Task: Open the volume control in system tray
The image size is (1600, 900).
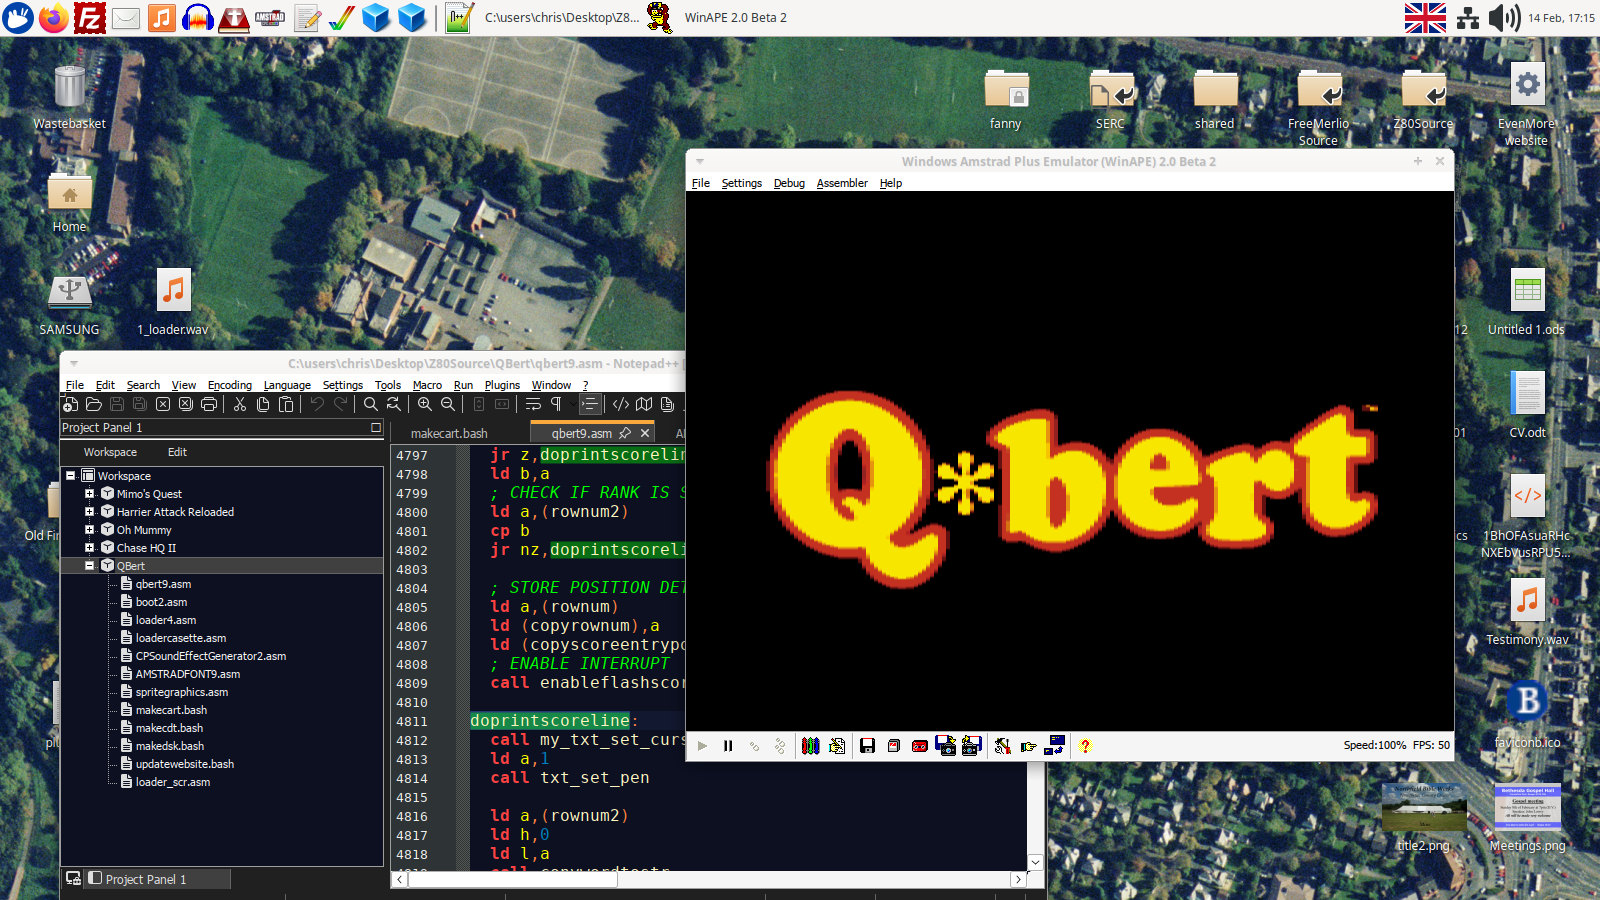Action: 1504,18
